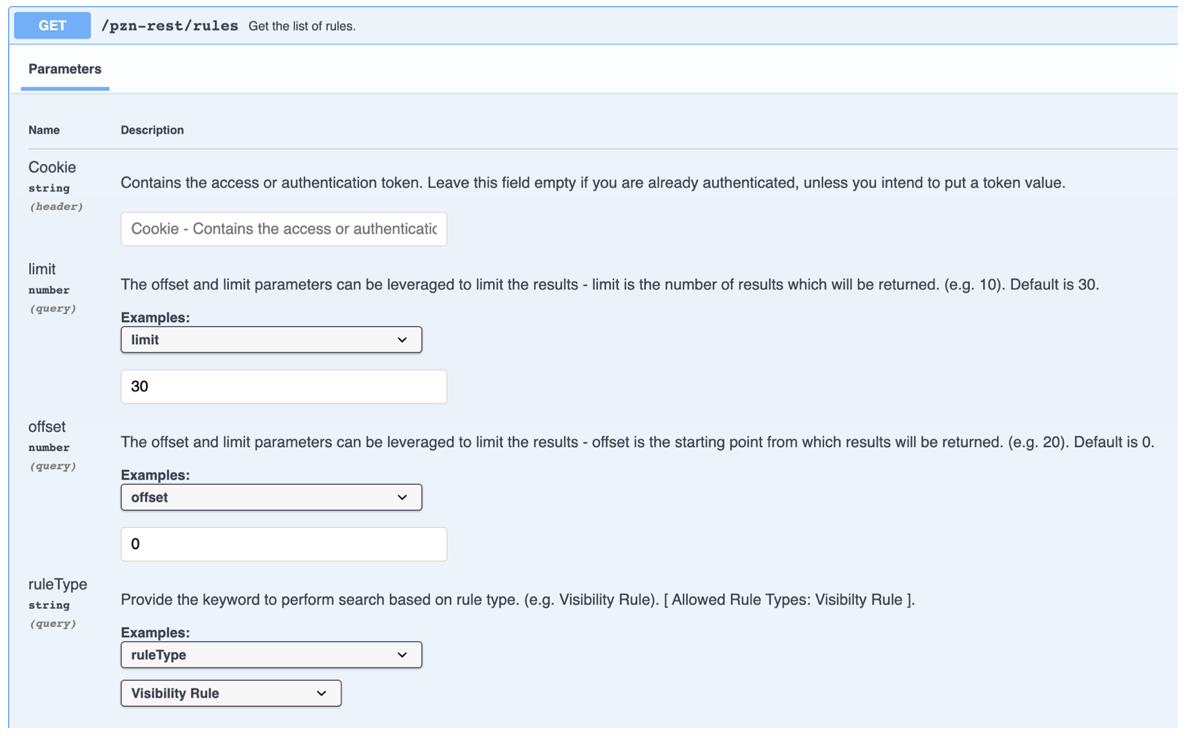This screenshot has width=1186, height=736.
Task: Select the offset value field showing 0
Action: coord(283,544)
